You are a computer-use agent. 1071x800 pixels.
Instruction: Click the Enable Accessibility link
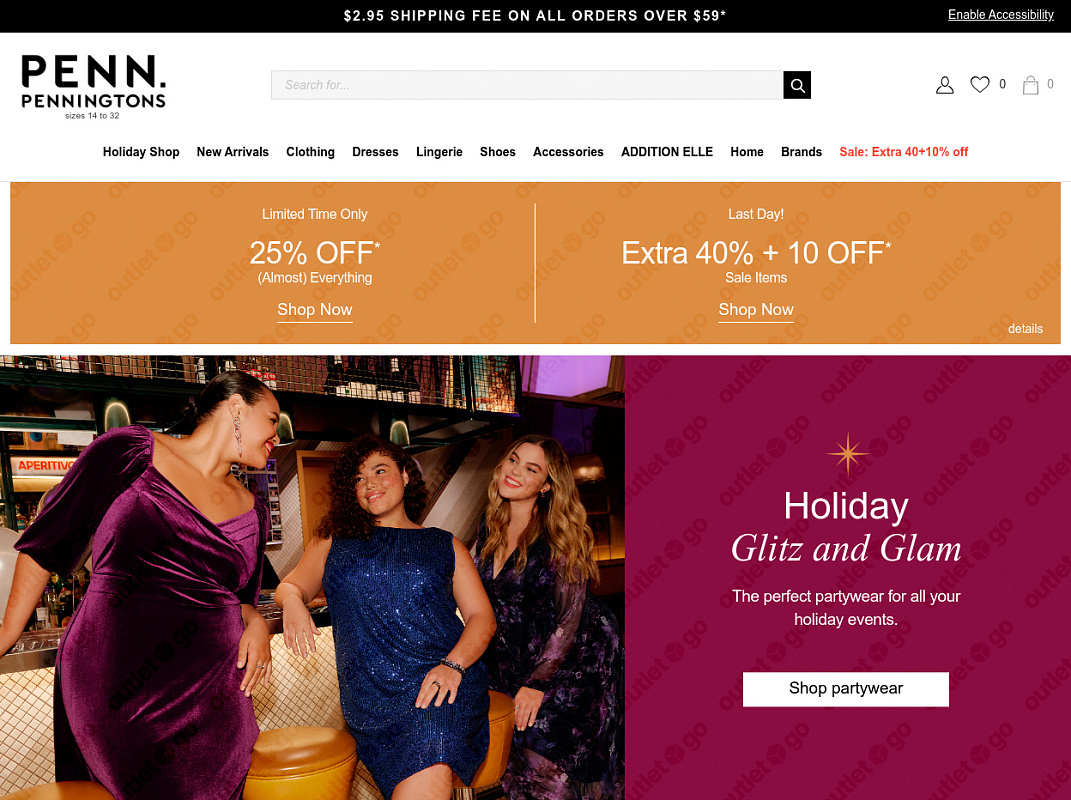point(1001,15)
